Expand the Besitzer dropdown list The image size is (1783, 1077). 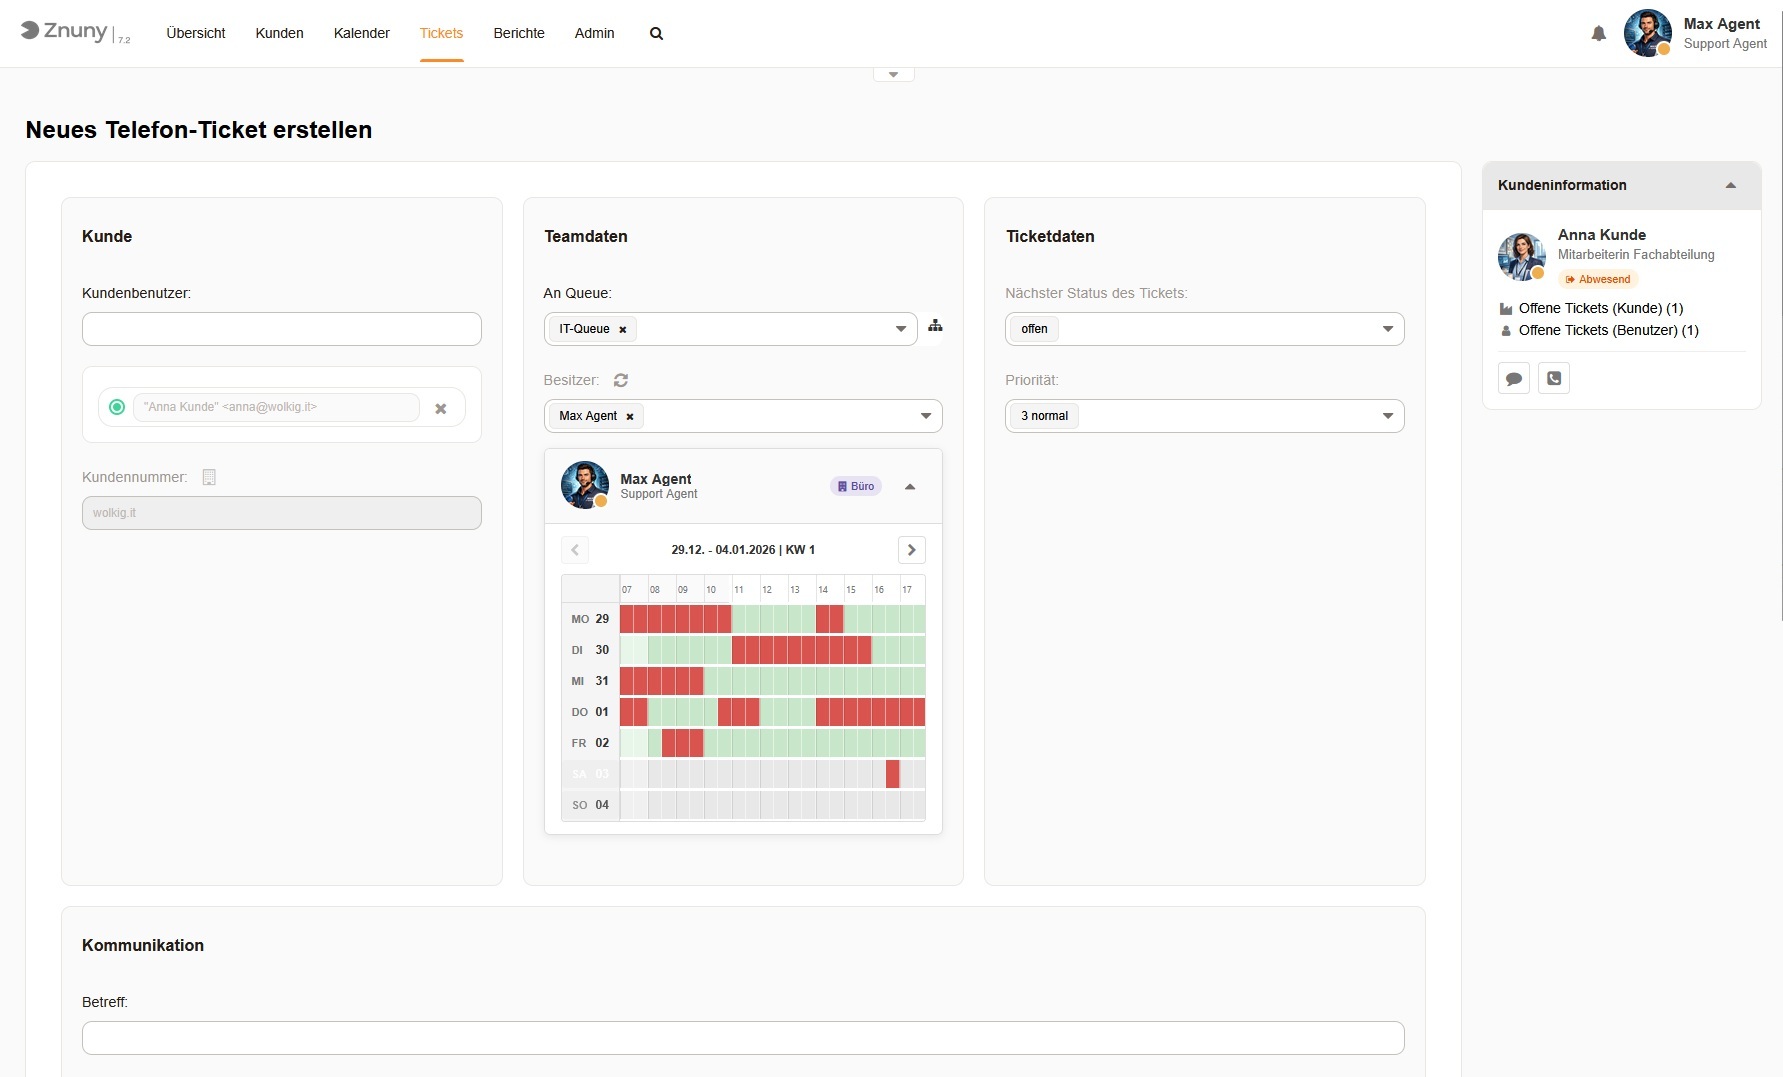click(x=925, y=416)
